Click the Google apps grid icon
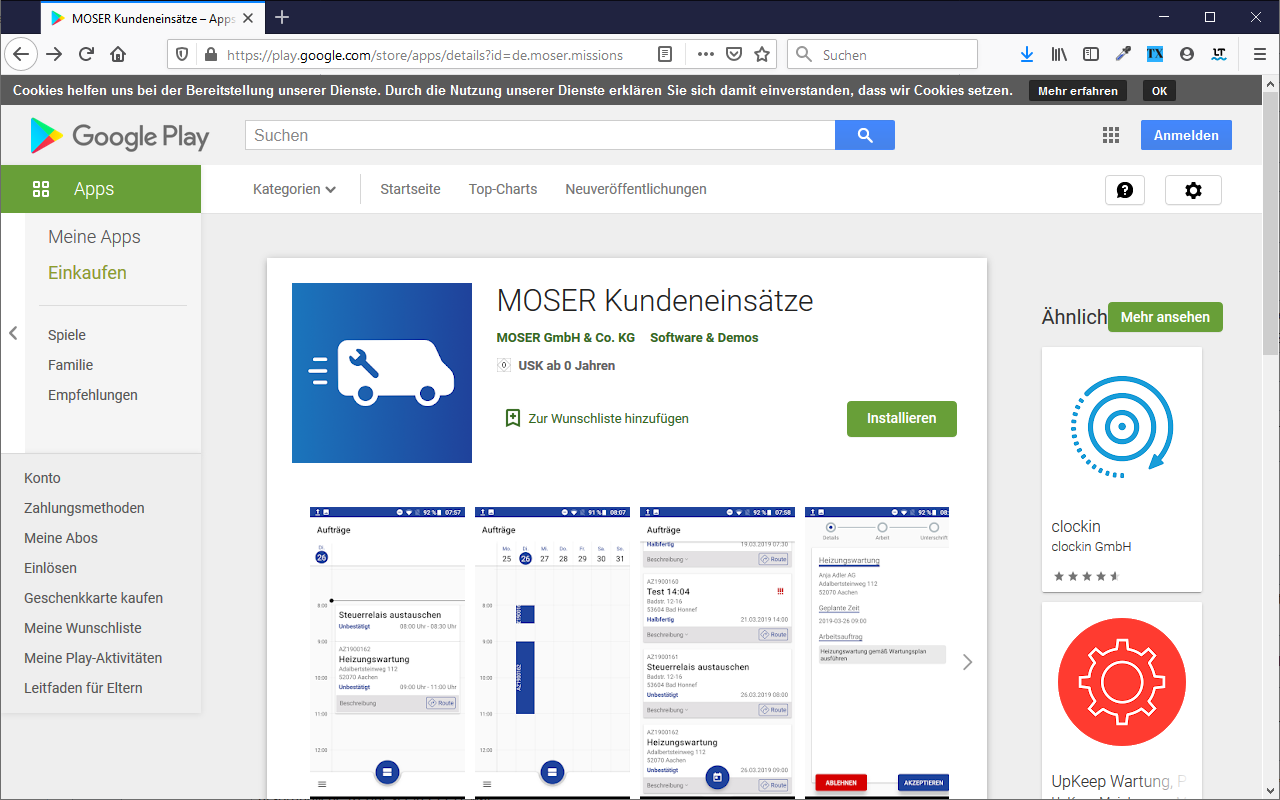This screenshot has width=1280, height=800. point(1111,136)
